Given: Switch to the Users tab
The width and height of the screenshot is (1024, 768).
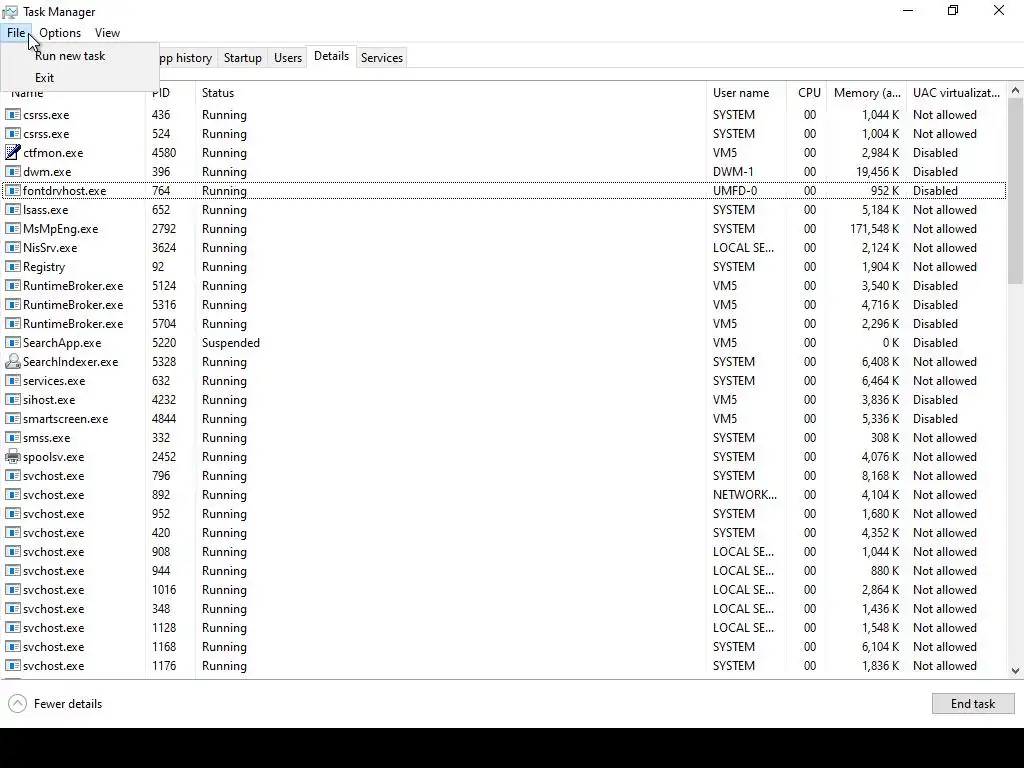Looking at the screenshot, I should tap(288, 57).
